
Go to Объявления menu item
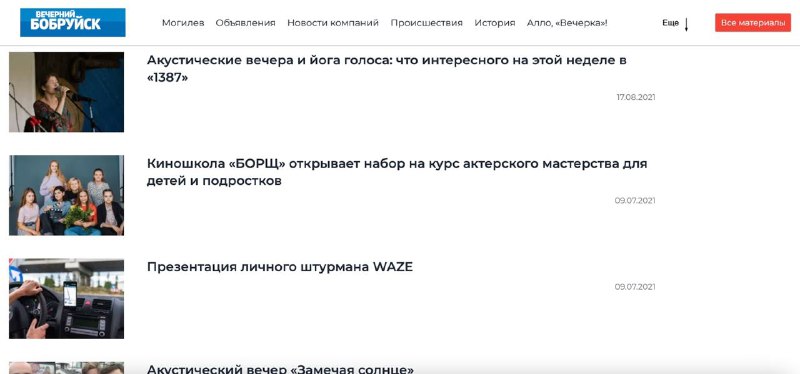click(245, 23)
